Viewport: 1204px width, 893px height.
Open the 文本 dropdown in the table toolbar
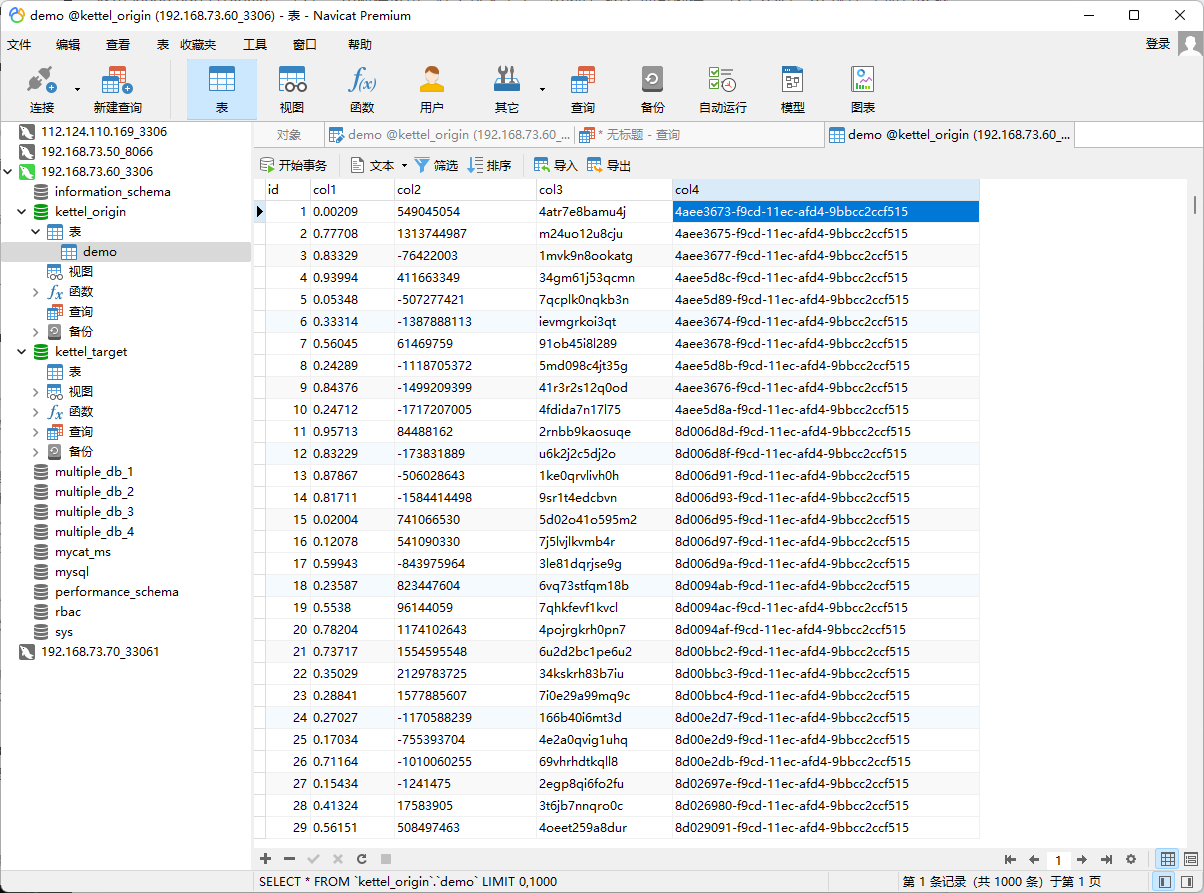point(404,166)
